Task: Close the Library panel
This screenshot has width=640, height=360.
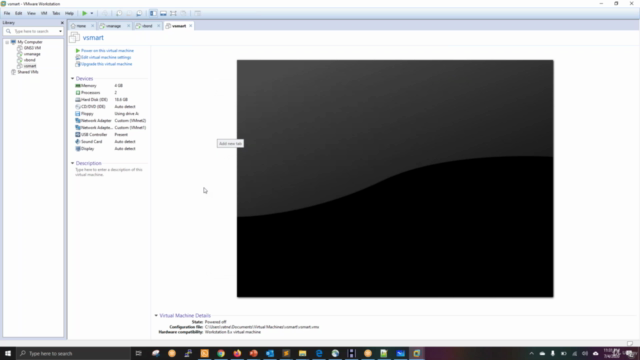Action: tap(62, 23)
